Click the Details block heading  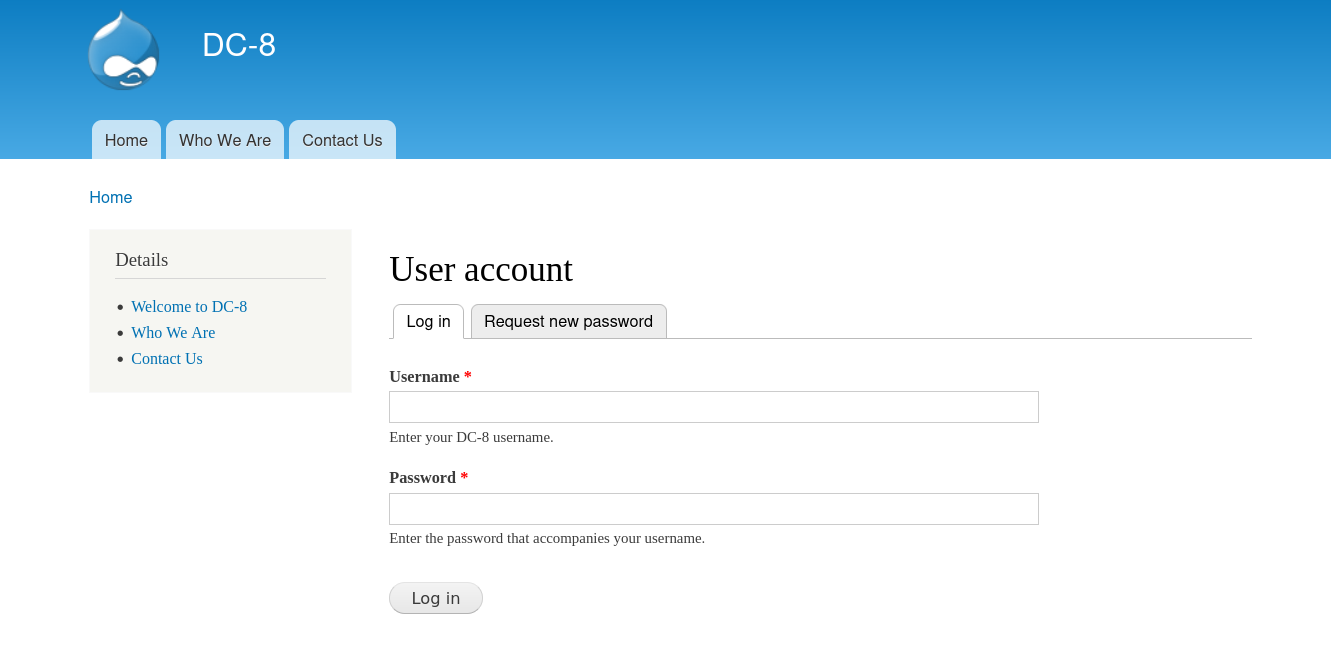141,260
